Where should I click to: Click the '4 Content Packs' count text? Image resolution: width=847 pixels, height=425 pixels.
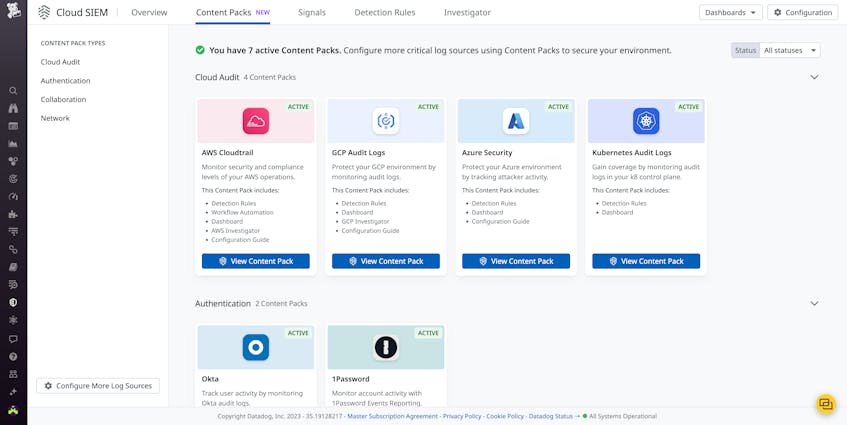pos(270,77)
